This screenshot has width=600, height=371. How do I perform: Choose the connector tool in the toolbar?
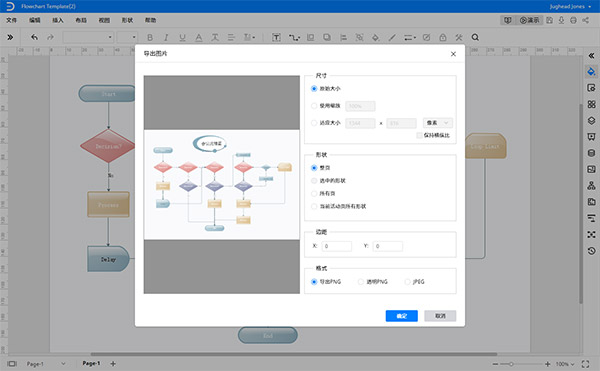tap(294, 37)
